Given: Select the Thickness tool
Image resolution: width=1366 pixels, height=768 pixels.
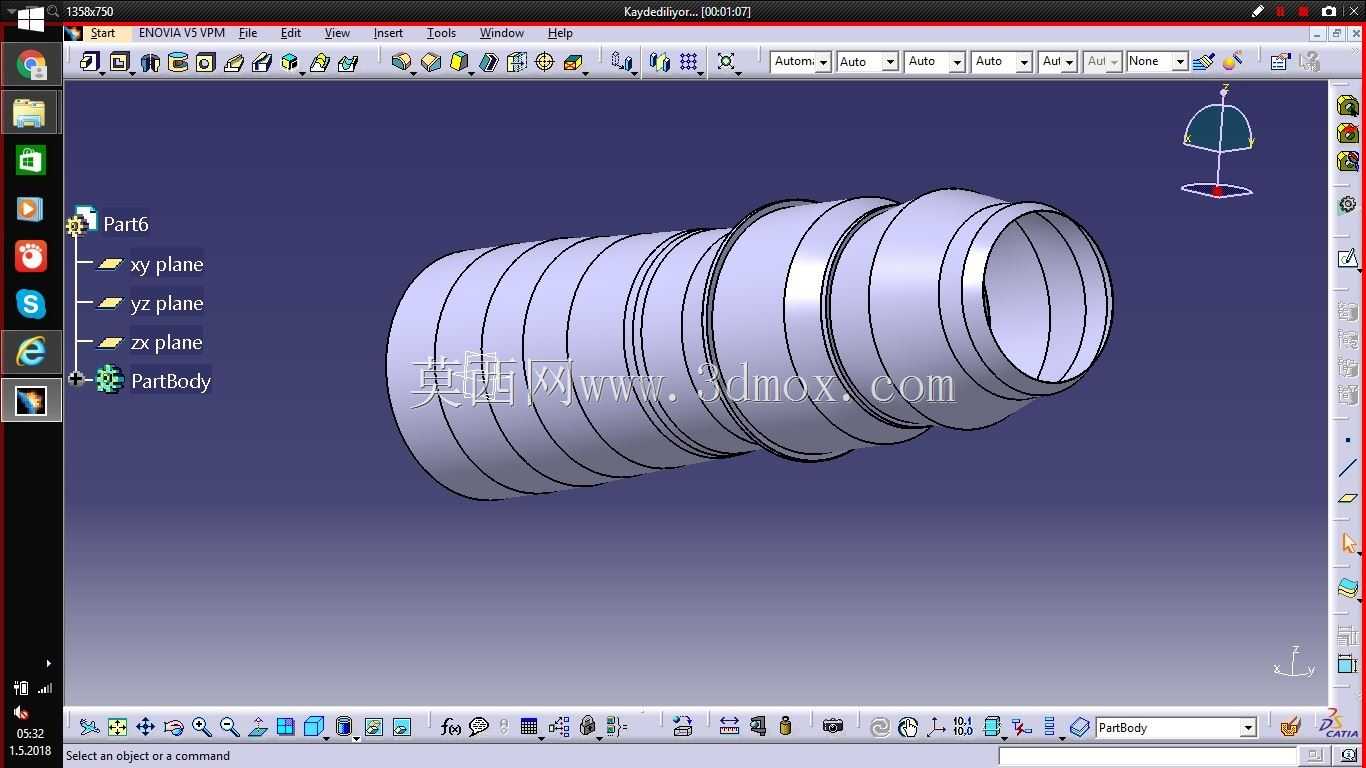Looking at the screenshot, I should [x=516, y=62].
